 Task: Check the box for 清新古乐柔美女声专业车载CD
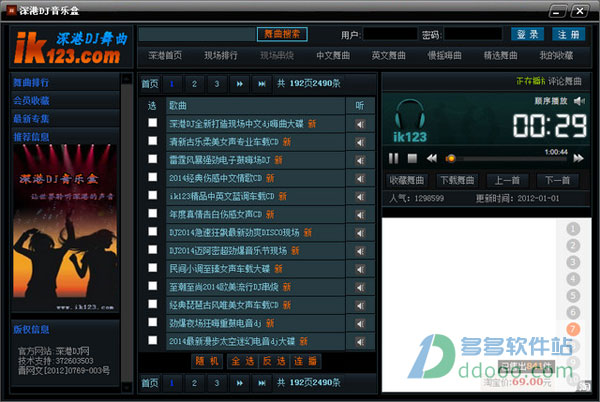153,141
